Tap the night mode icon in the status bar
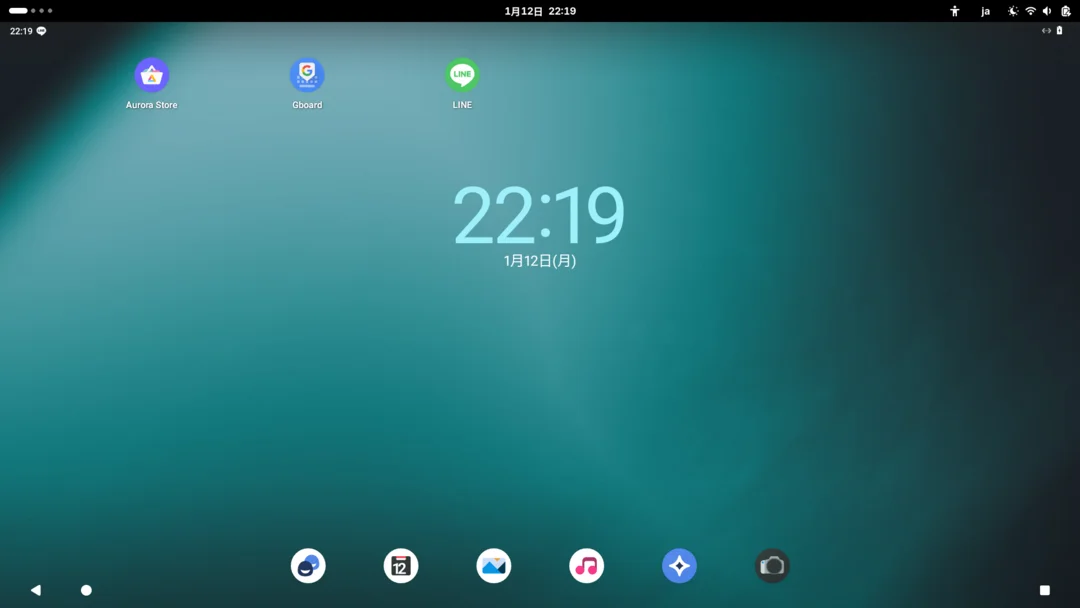Image resolution: width=1080 pixels, height=608 pixels. point(1012,11)
